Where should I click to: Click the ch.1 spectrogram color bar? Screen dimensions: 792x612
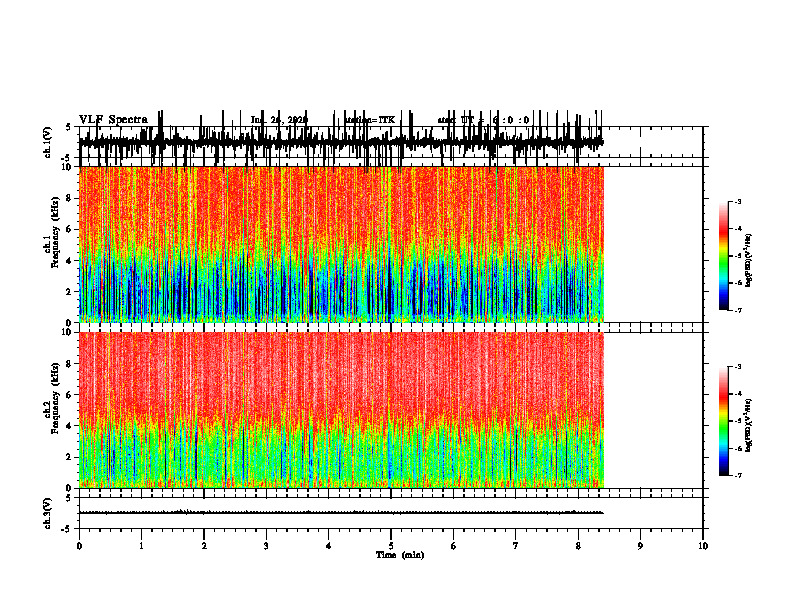(x=724, y=256)
